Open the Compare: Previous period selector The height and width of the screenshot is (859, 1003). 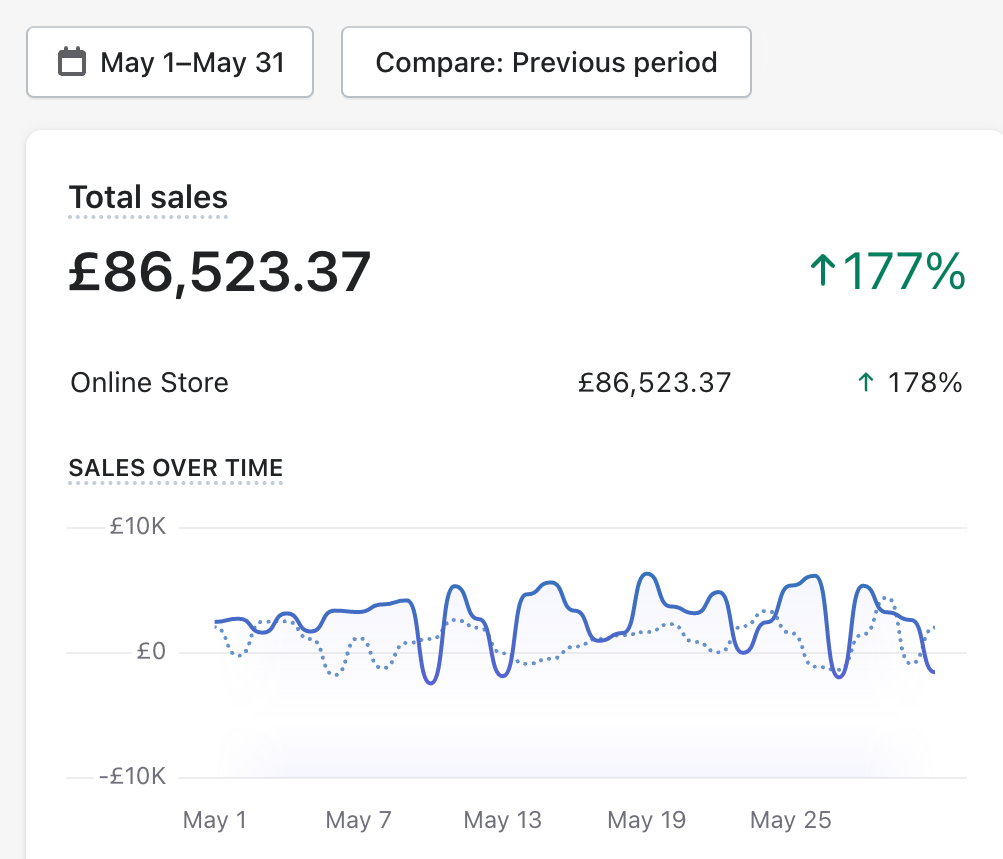pyautogui.click(x=546, y=61)
